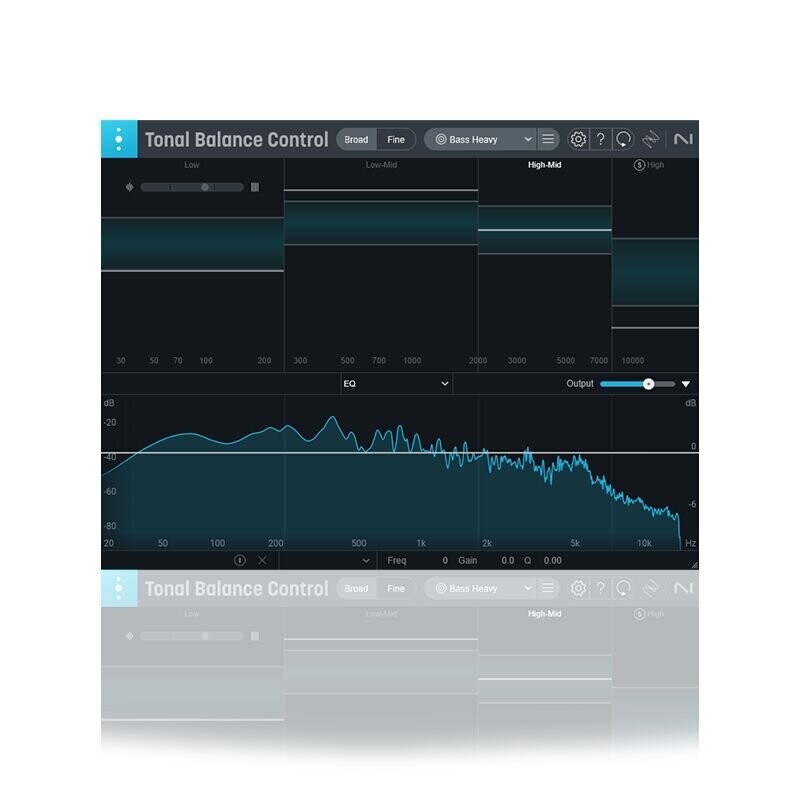Toggle the EQ band power icon
This screenshot has width=800, height=800.
coord(239,560)
